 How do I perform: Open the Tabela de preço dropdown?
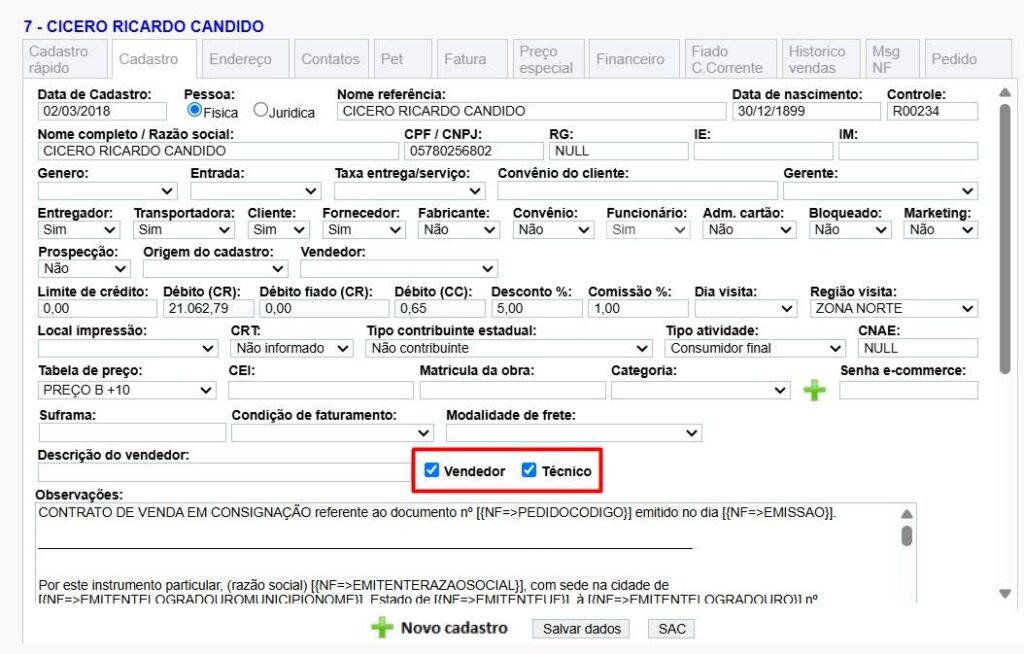pos(127,390)
